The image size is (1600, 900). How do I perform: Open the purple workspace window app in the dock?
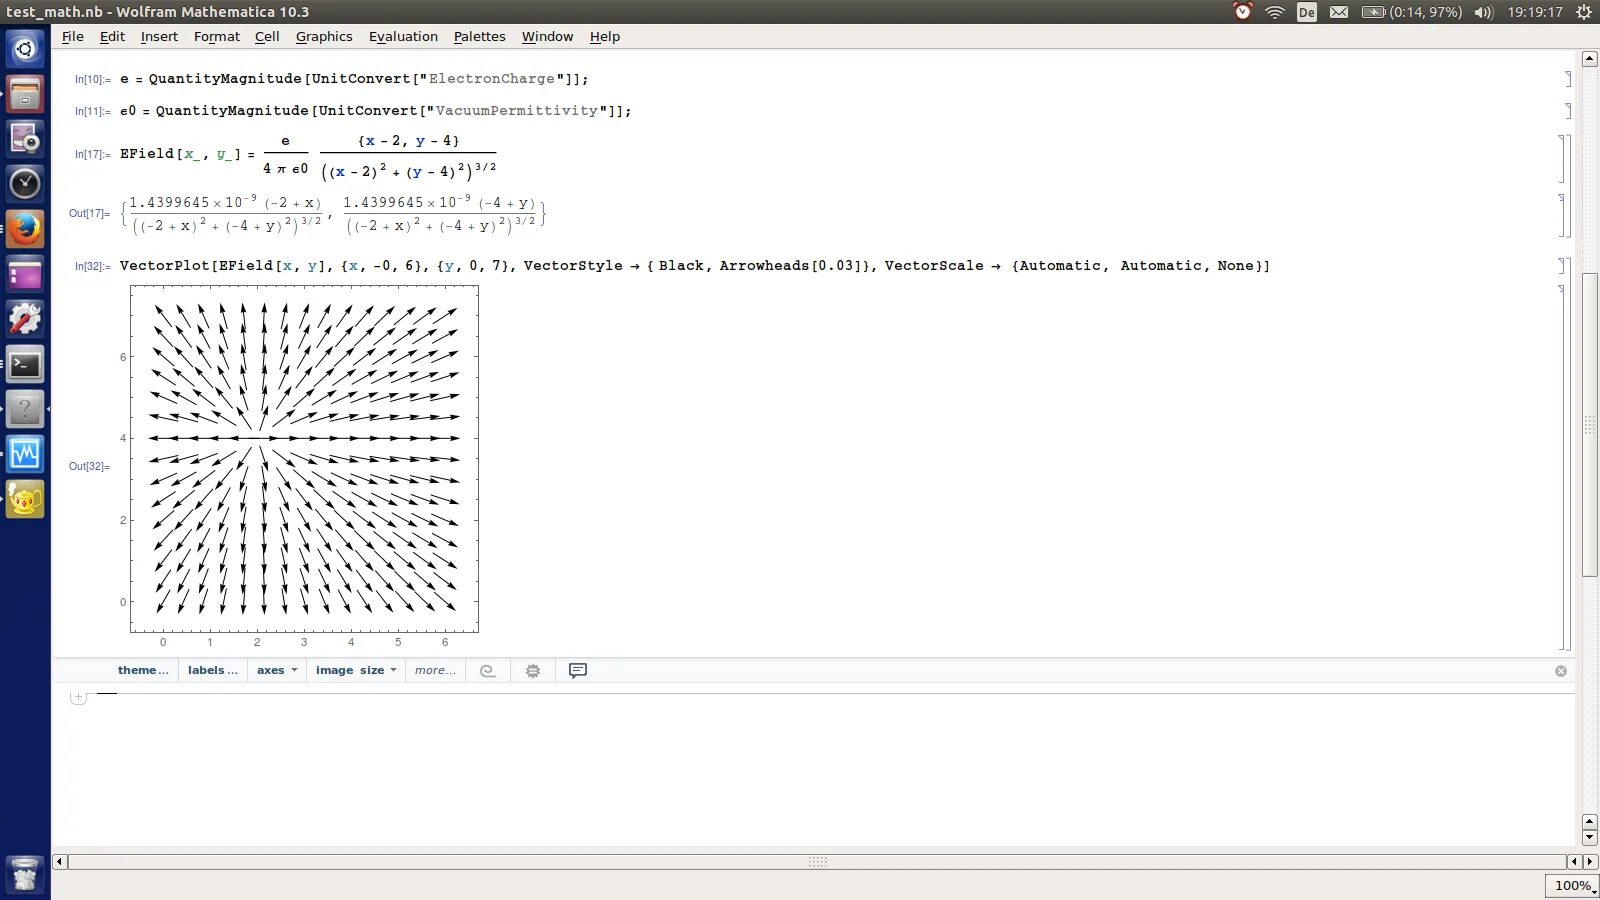pos(25,274)
